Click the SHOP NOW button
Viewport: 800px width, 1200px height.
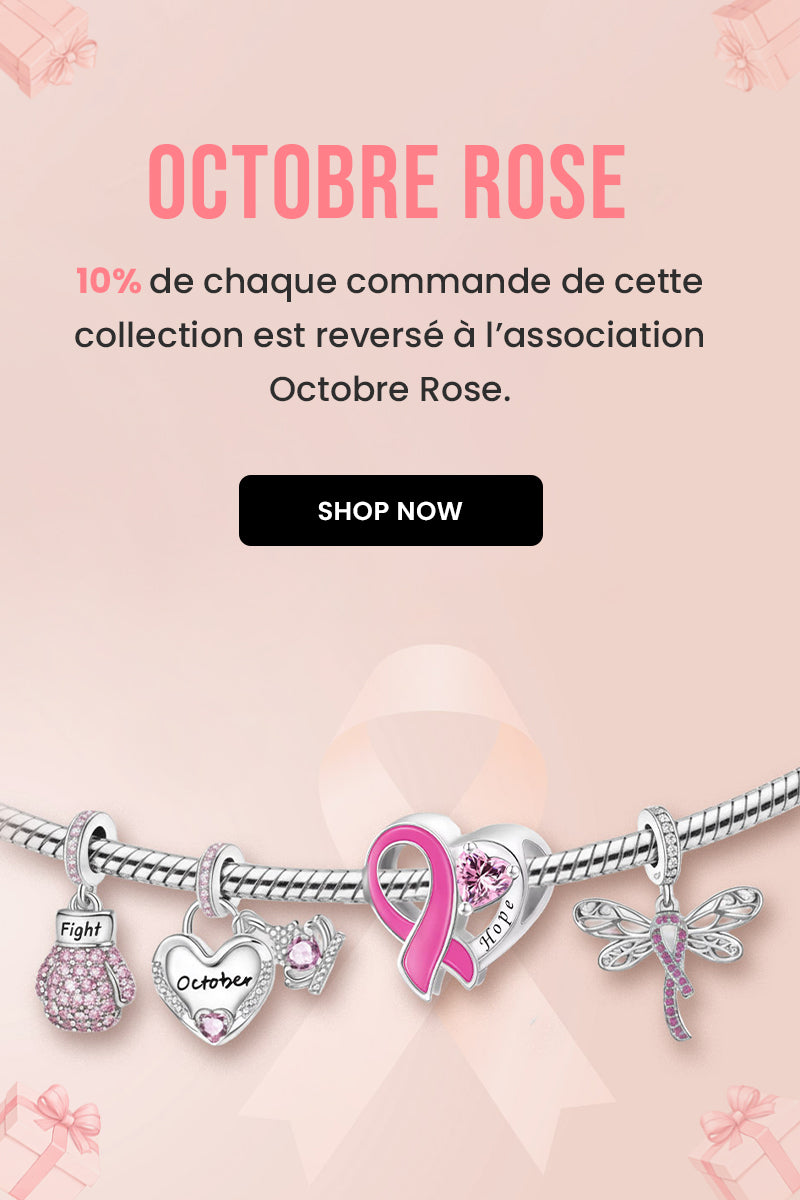[390, 510]
